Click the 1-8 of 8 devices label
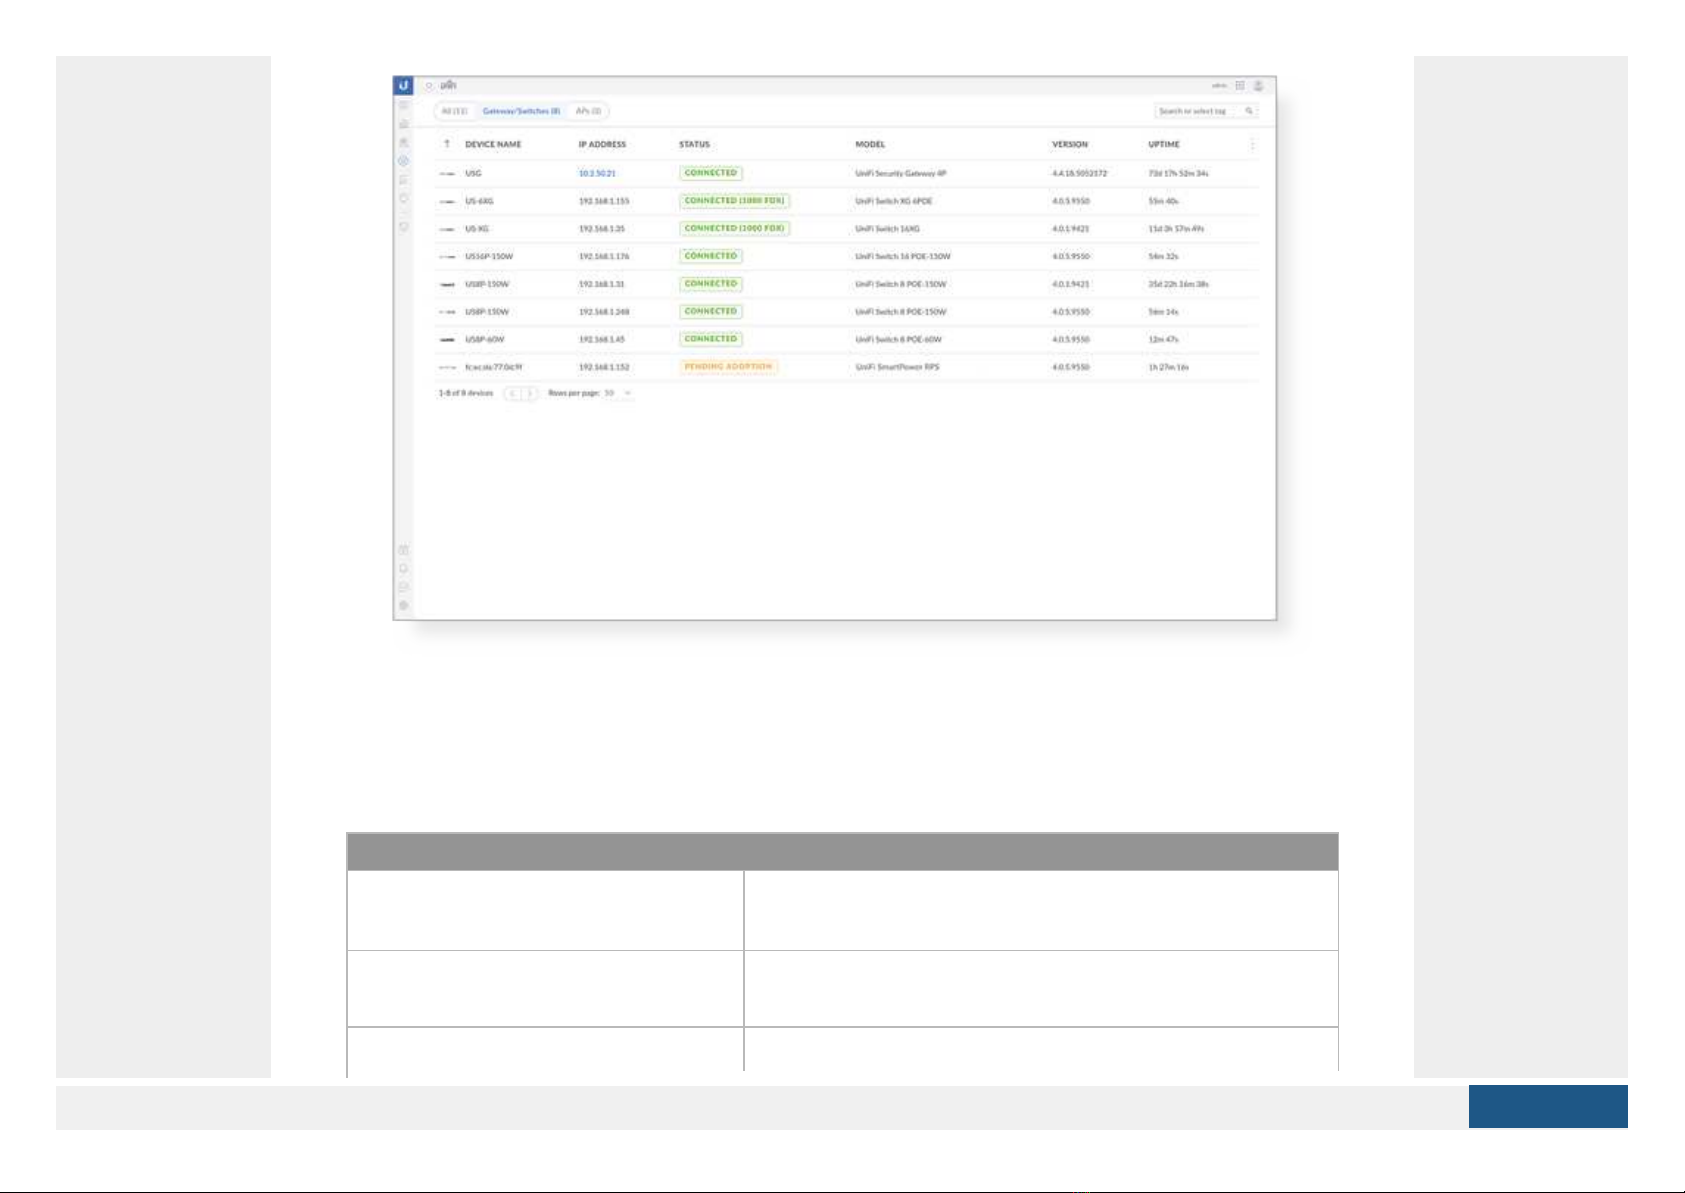The width and height of the screenshot is (1685, 1193). point(466,393)
